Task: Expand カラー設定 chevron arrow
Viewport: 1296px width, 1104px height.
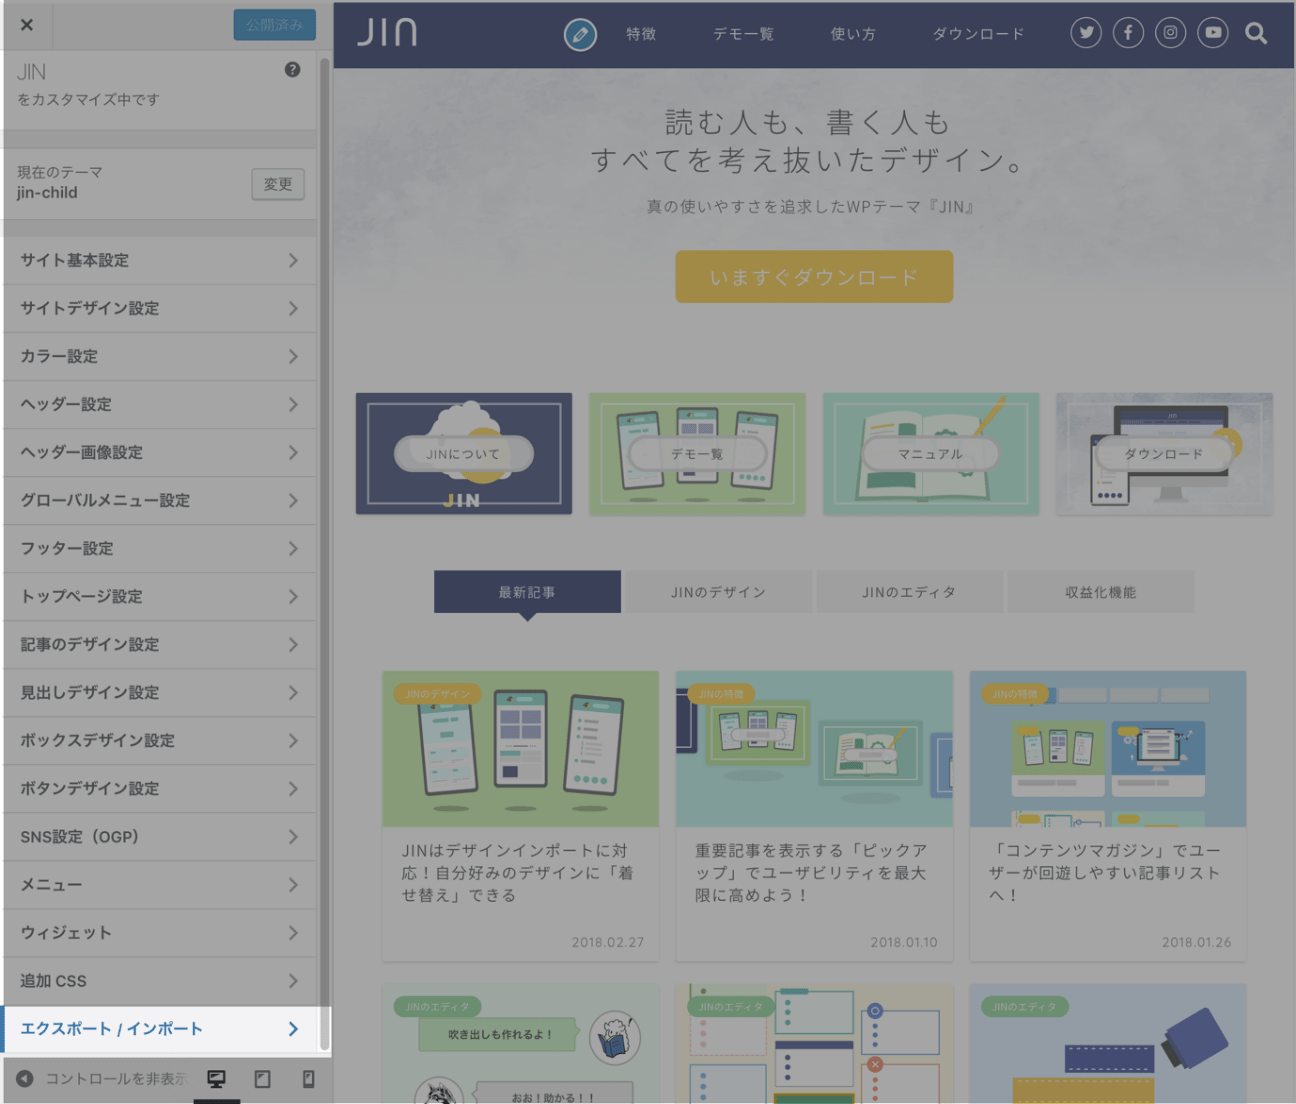Action: click(293, 356)
